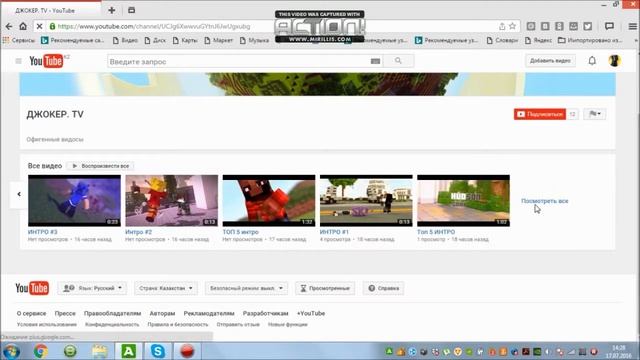Viewport: 640px width, 360px height.
Task: Click the magnifying glass search button
Action: coord(398,61)
